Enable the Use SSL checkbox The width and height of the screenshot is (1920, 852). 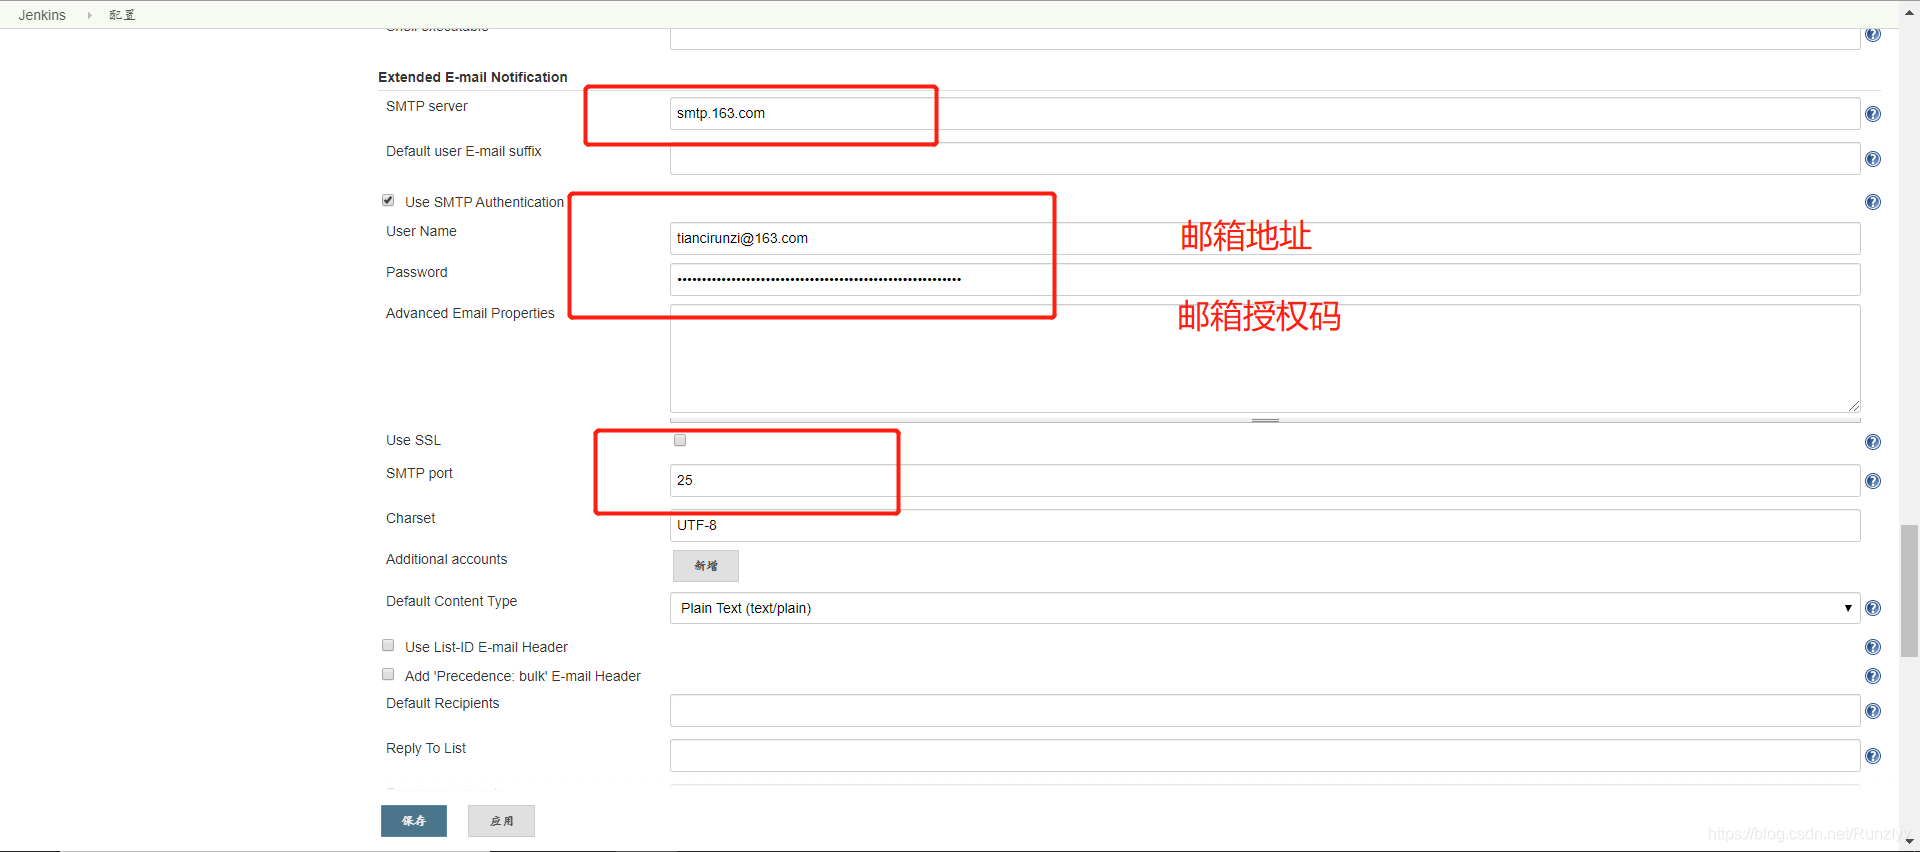click(x=680, y=440)
